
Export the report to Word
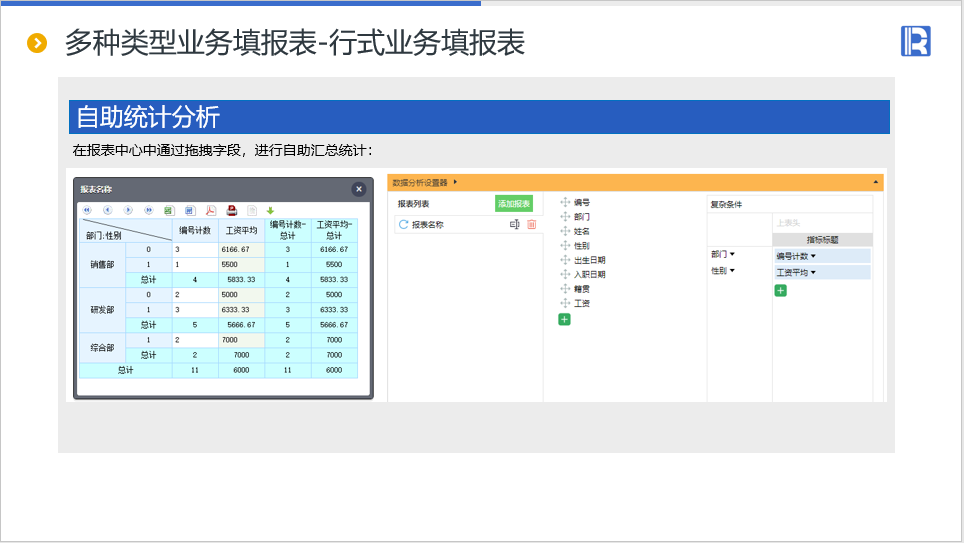(x=189, y=210)
